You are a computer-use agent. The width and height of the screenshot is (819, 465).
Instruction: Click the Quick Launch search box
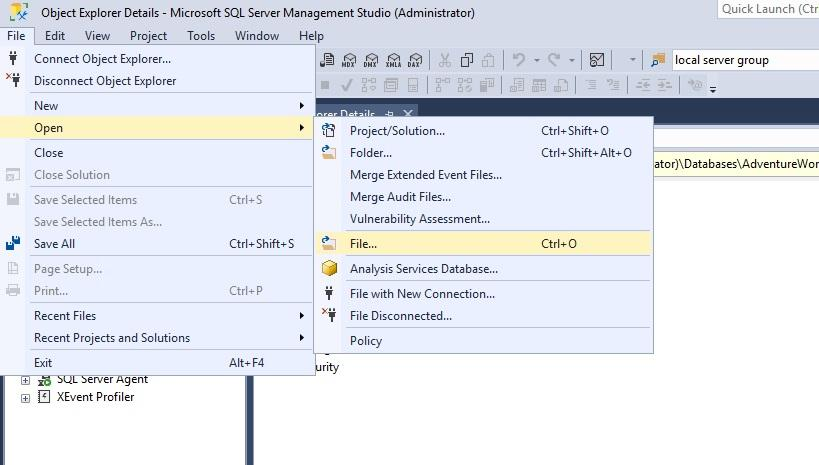coord(769,9)
